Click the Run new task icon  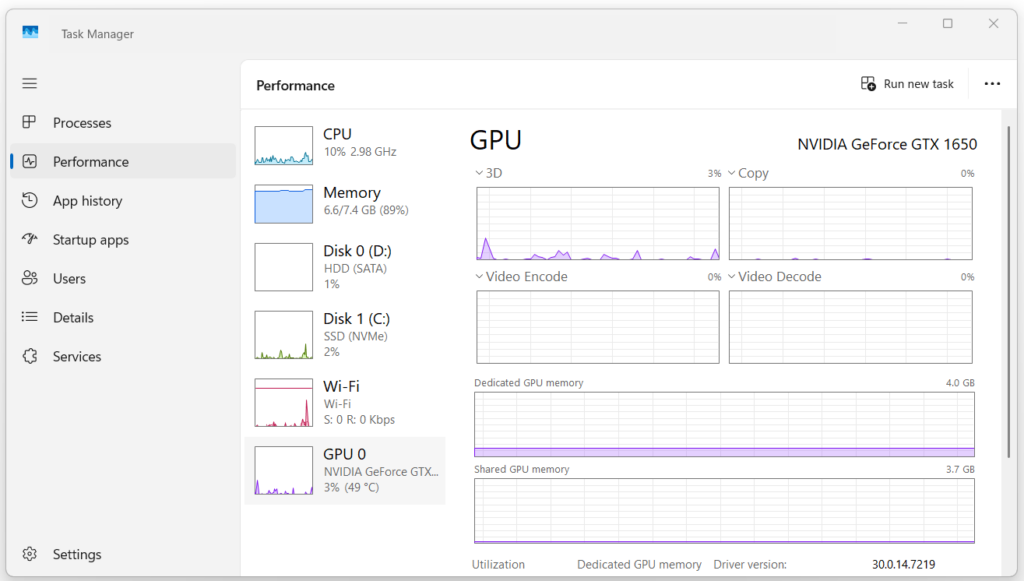868,84
